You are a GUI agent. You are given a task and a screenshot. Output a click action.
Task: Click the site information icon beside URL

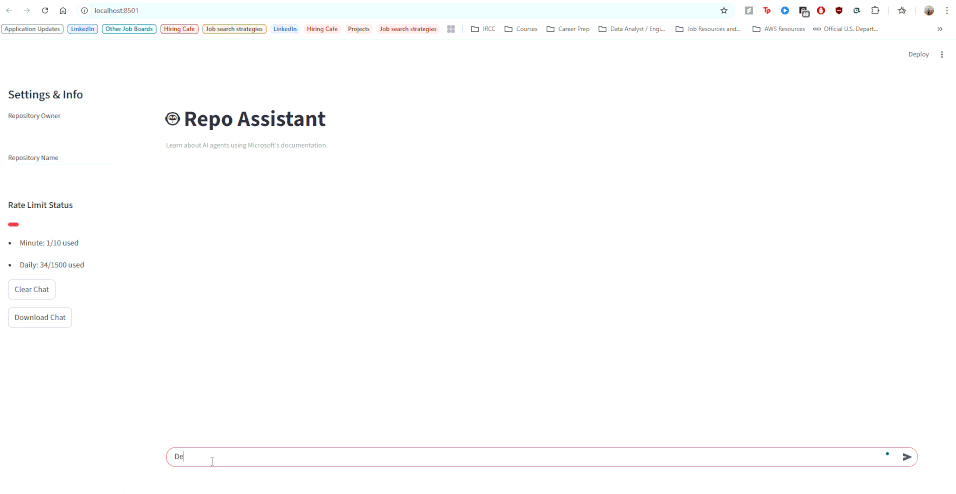coord(85,10)
